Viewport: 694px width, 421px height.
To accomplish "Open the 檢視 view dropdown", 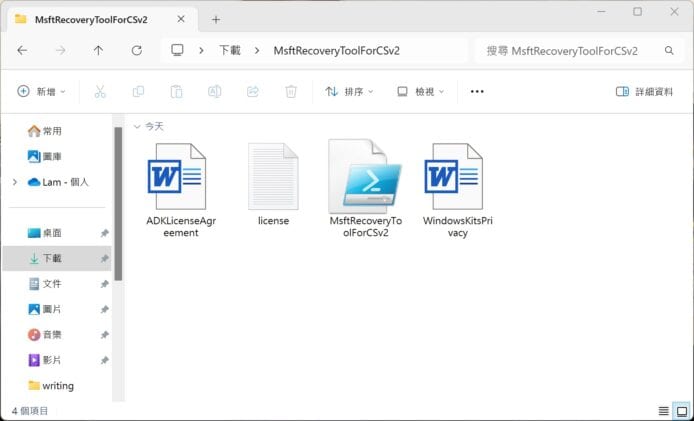I will (x=421, y=92).
